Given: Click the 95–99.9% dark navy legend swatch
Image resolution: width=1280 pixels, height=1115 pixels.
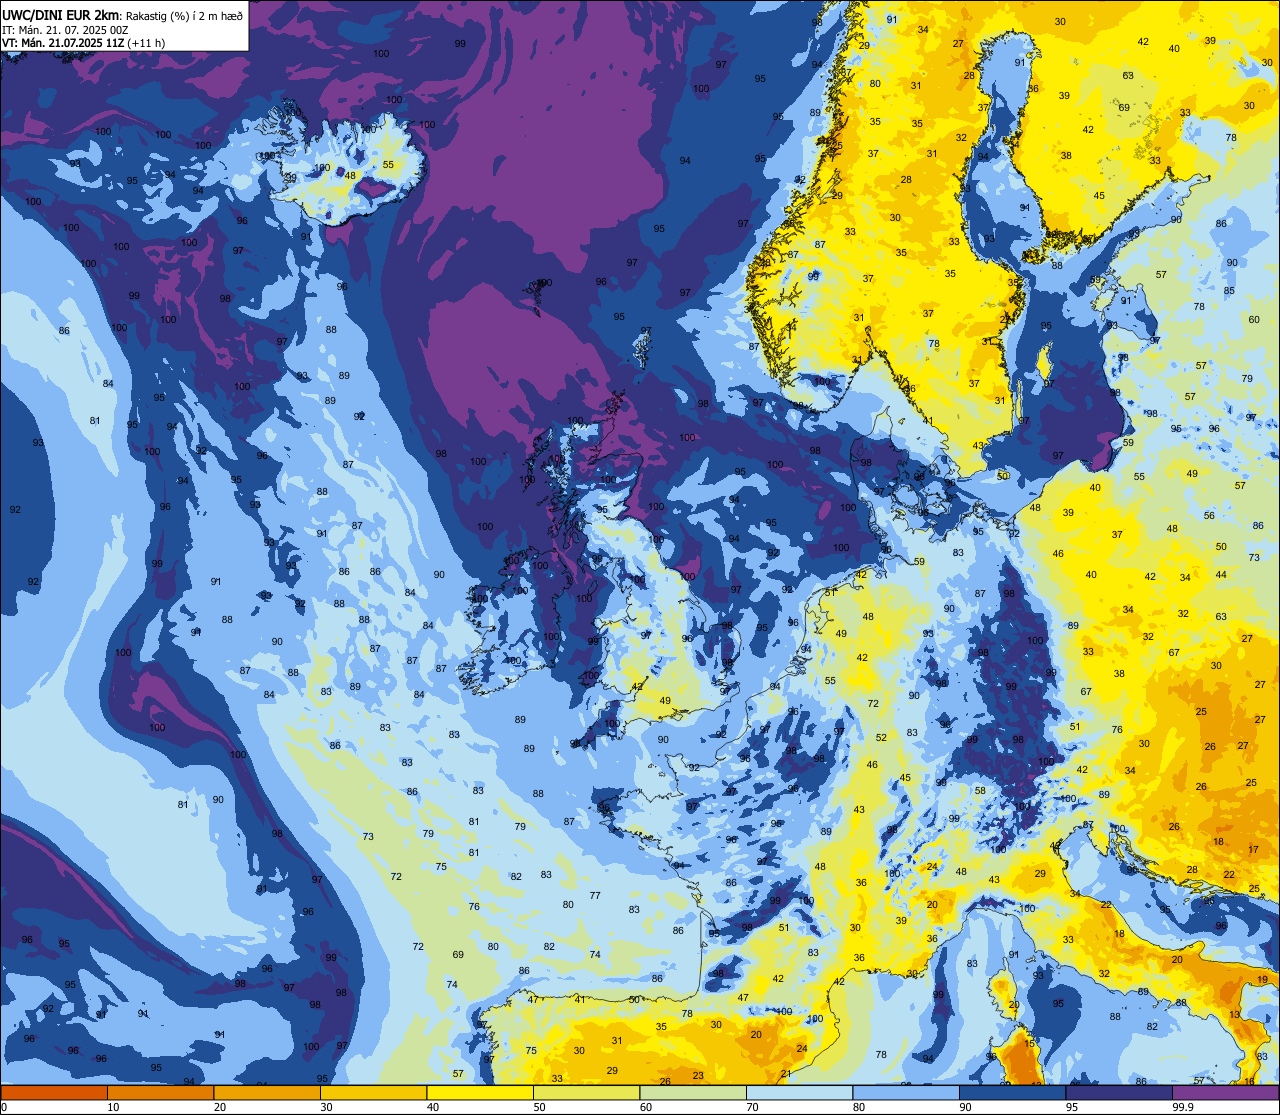Looking at the screenshot, I should click(1119, 1092).
